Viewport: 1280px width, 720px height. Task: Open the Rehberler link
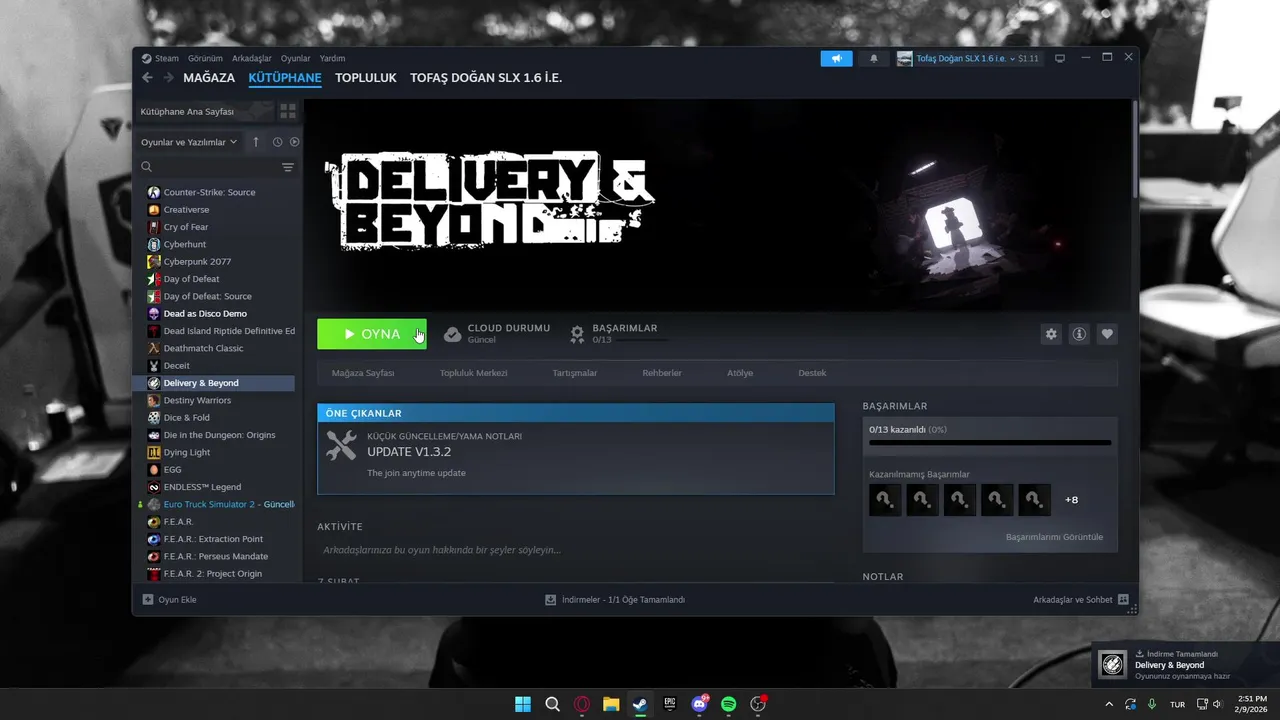(662, 373)
